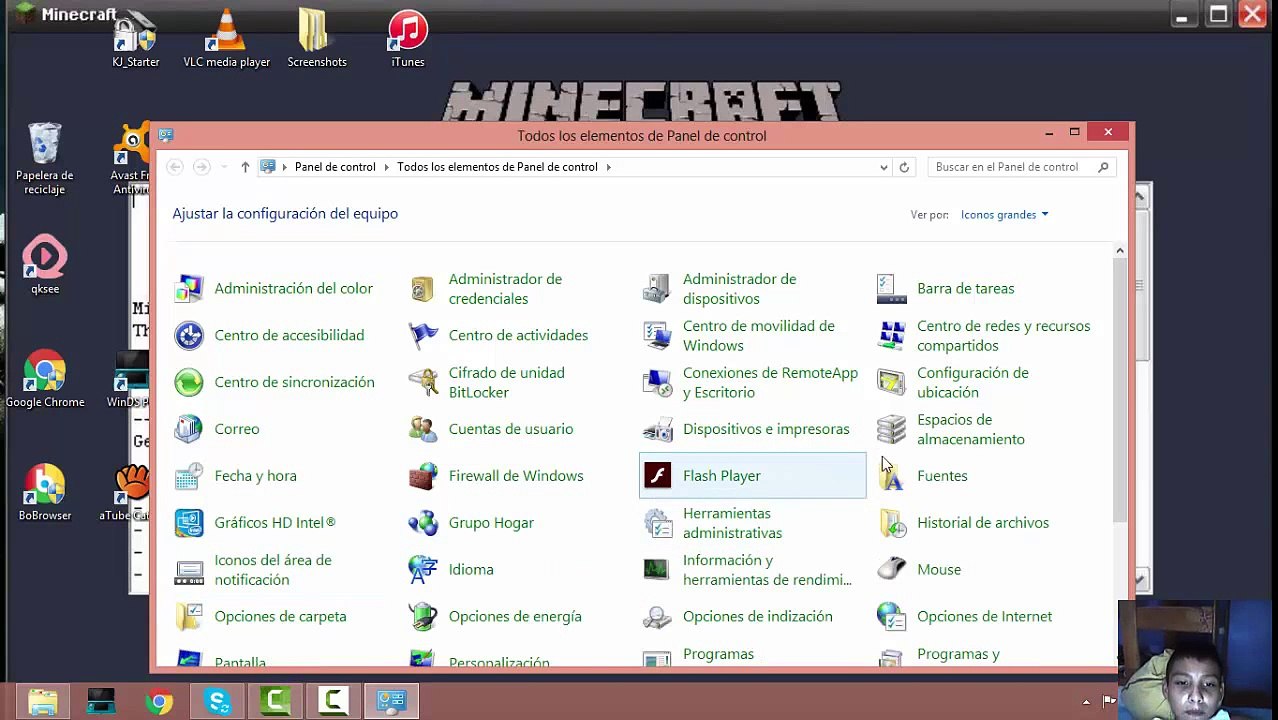The width and height of the screenshot is (1278, 720).
Task: Open Administrador de dispositivos icon
Action: coord(657,288)
